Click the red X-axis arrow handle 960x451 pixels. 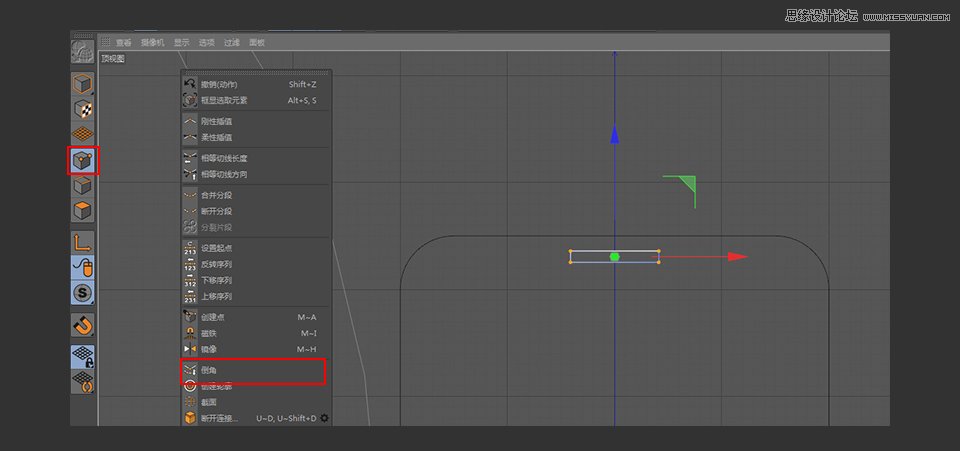738,257
